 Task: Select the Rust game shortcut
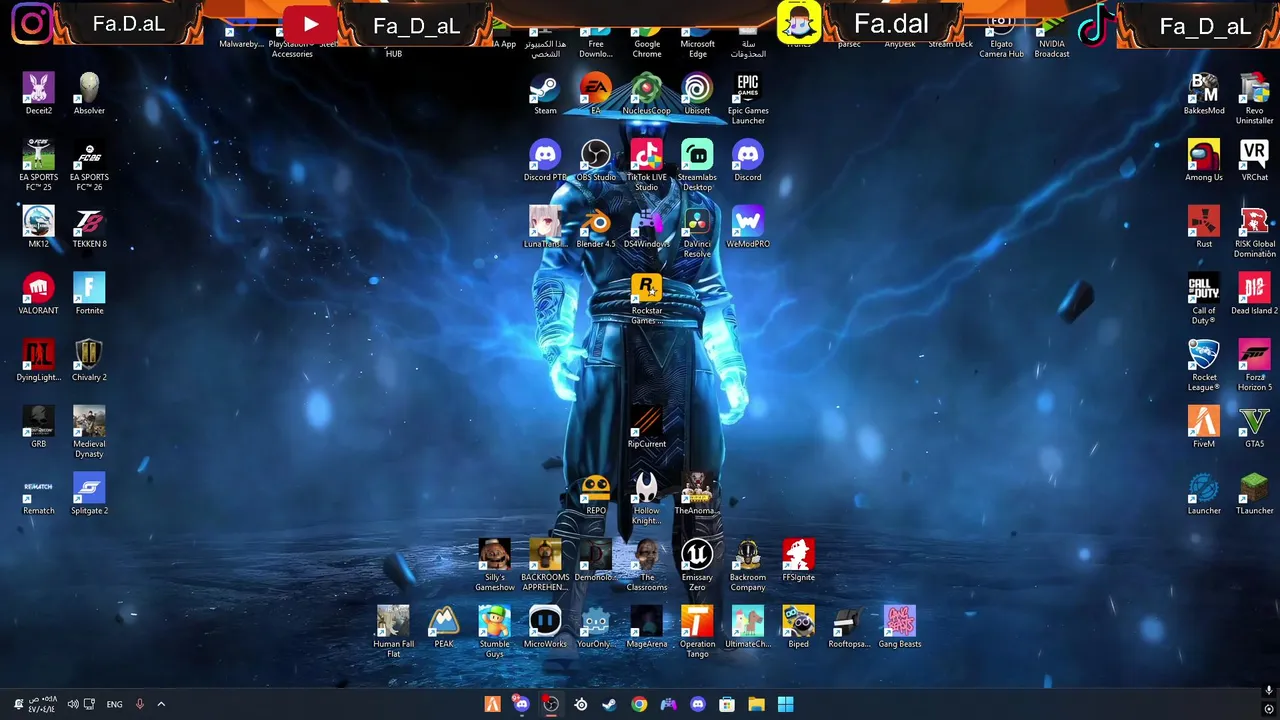[x=1204, y=228]
